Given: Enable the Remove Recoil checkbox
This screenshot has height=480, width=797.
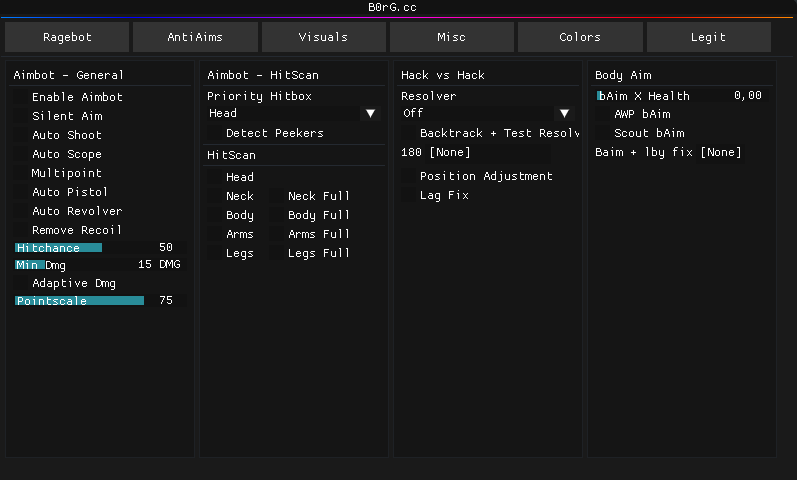Looking at the screenshot, I should 22,231.
